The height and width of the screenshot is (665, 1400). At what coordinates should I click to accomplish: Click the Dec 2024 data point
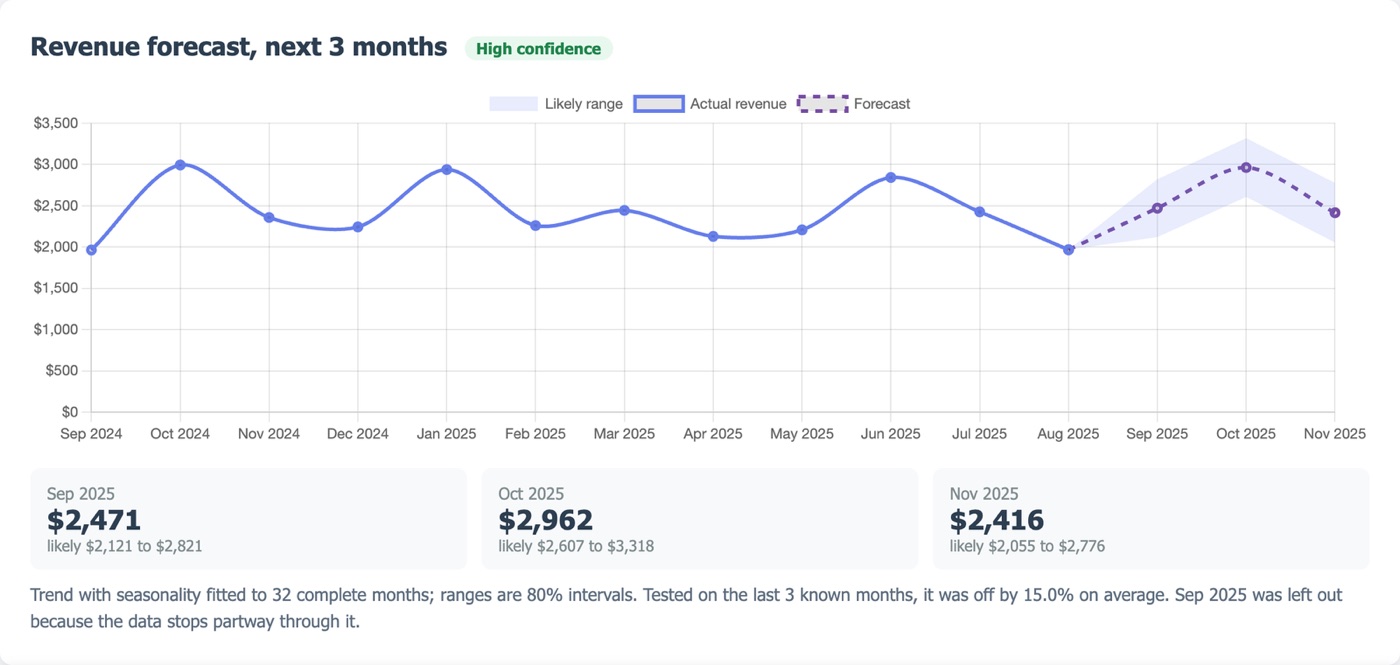(x=358, y=227)
